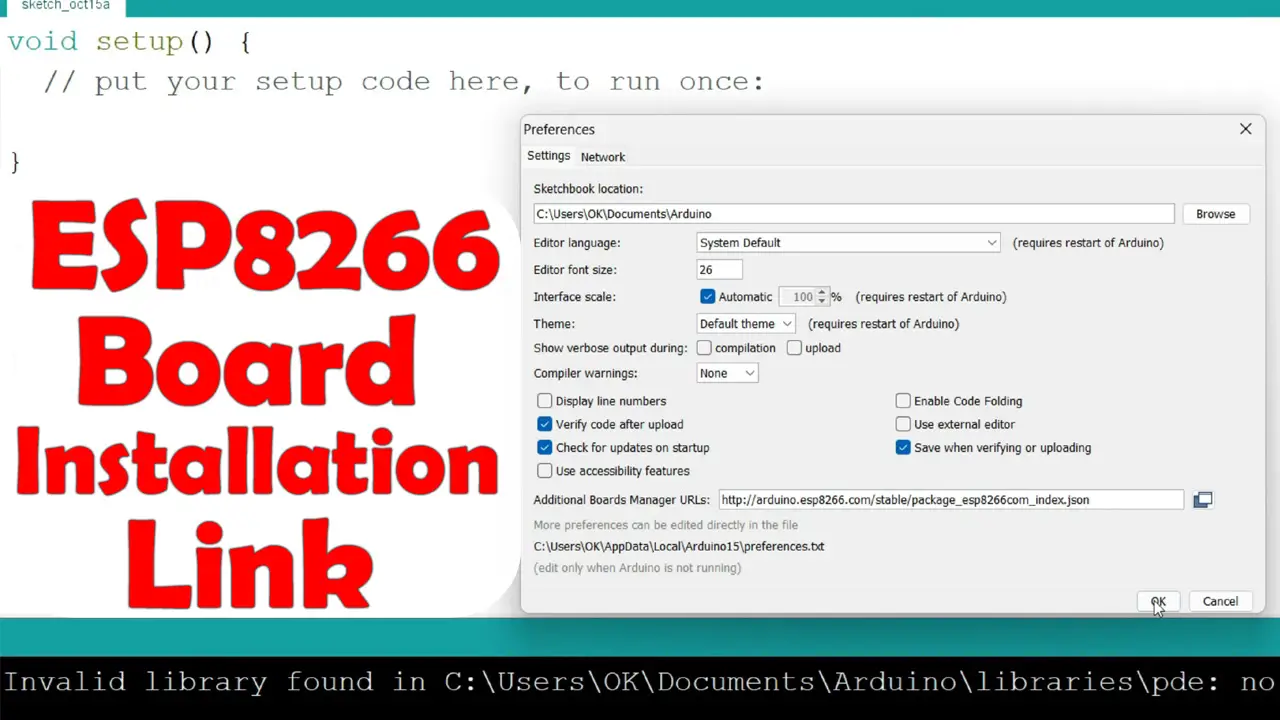Click the Preferences dialog title
The image size is (1280, 720).
point(559,130)
